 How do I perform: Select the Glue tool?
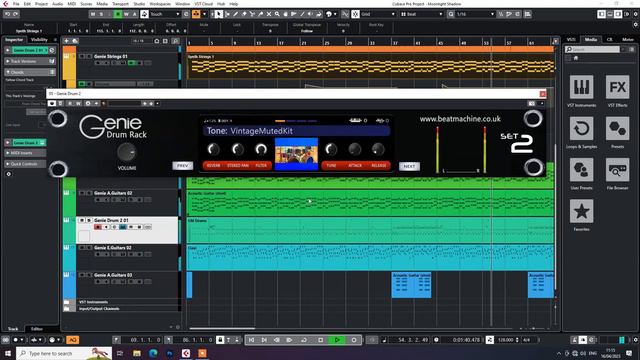click(260, 14)
